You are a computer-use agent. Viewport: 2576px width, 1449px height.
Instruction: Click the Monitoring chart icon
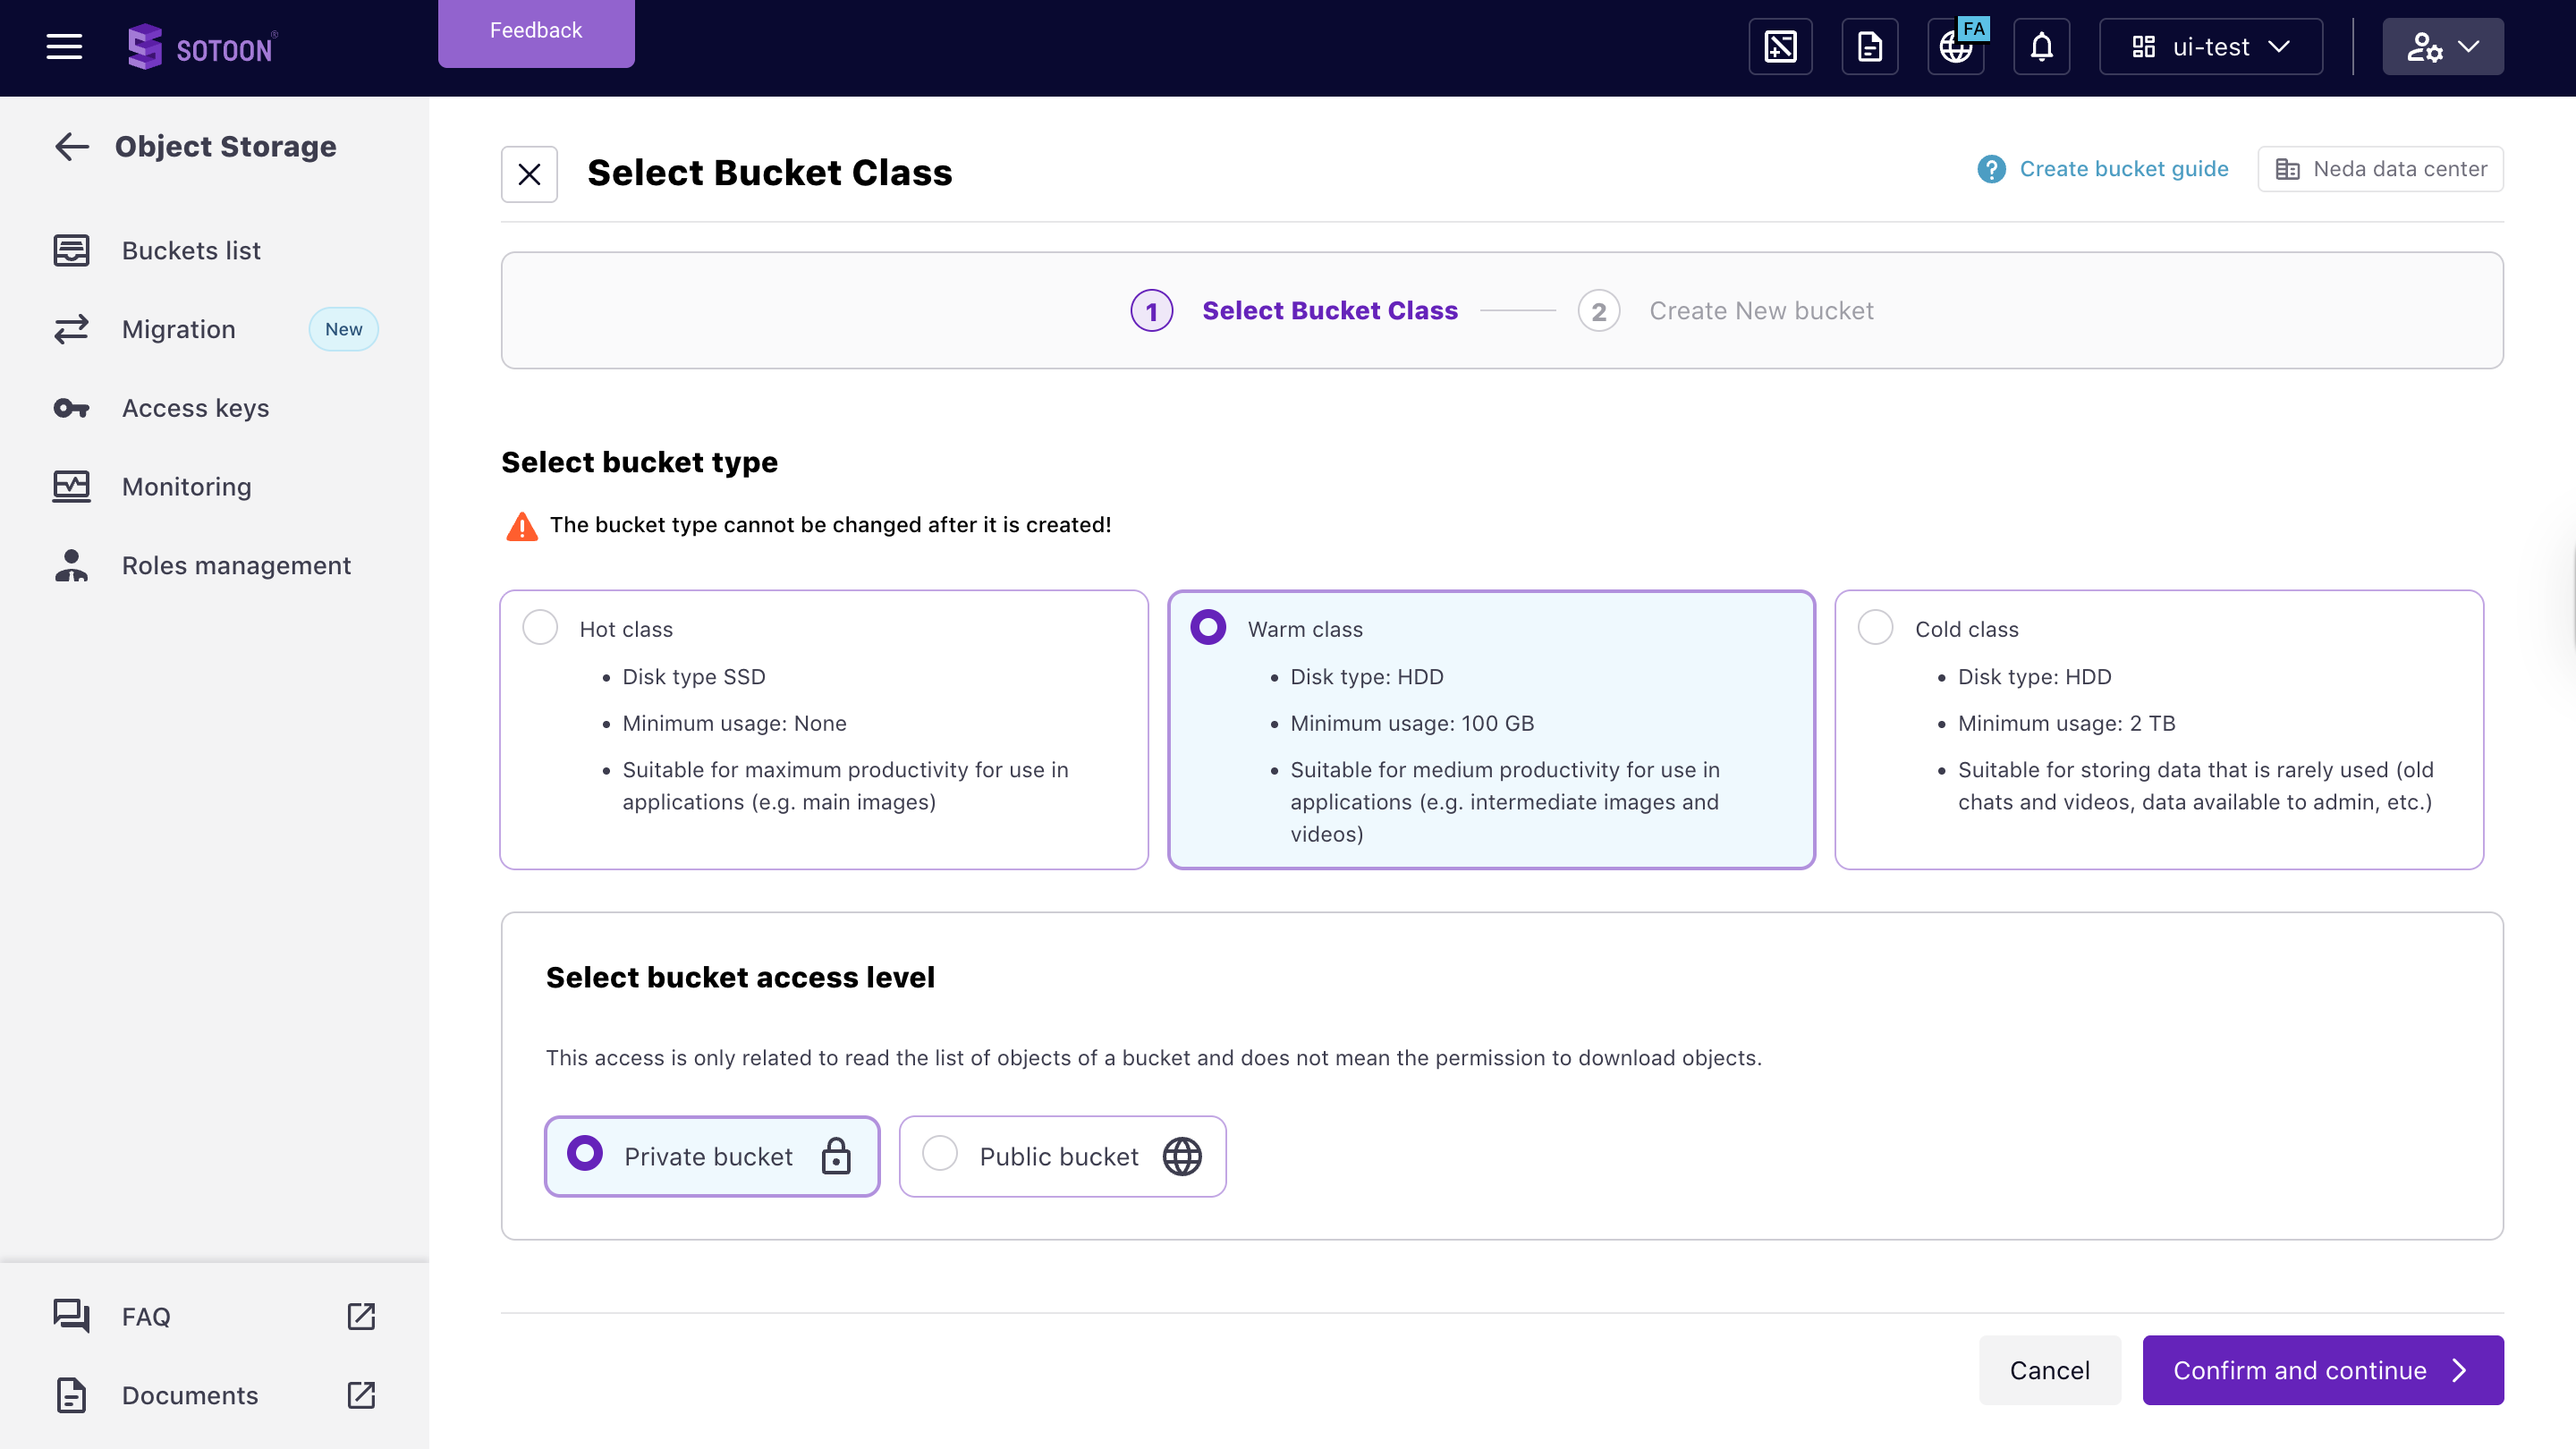[71, 487]
